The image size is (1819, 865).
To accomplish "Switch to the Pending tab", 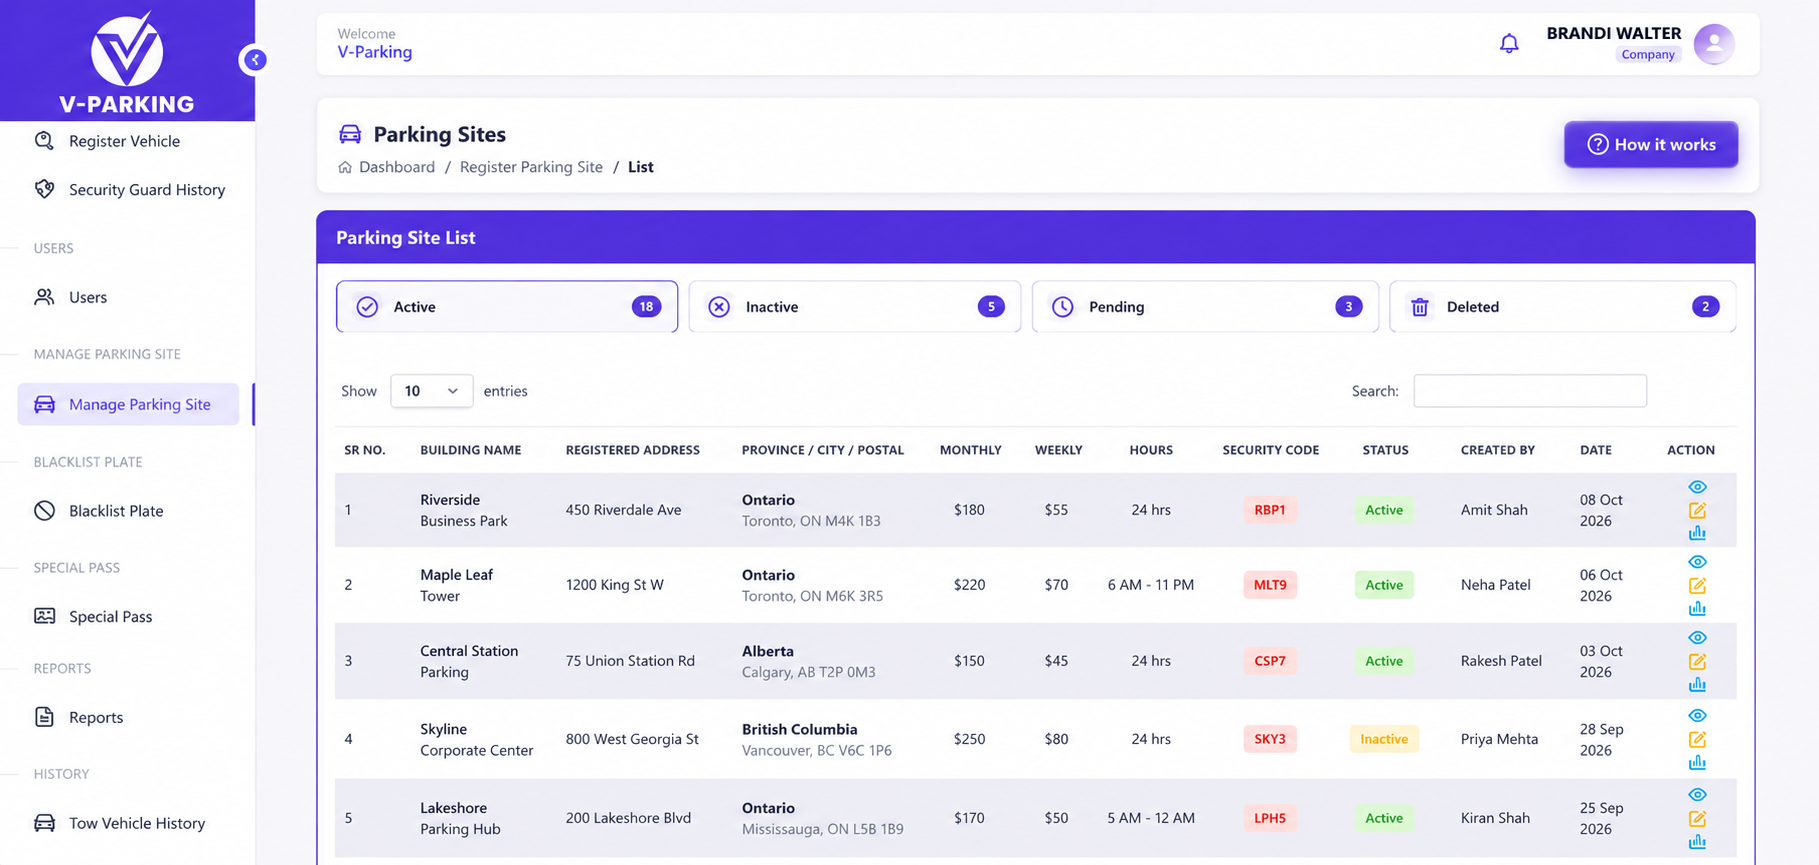I will [1205, 307].
